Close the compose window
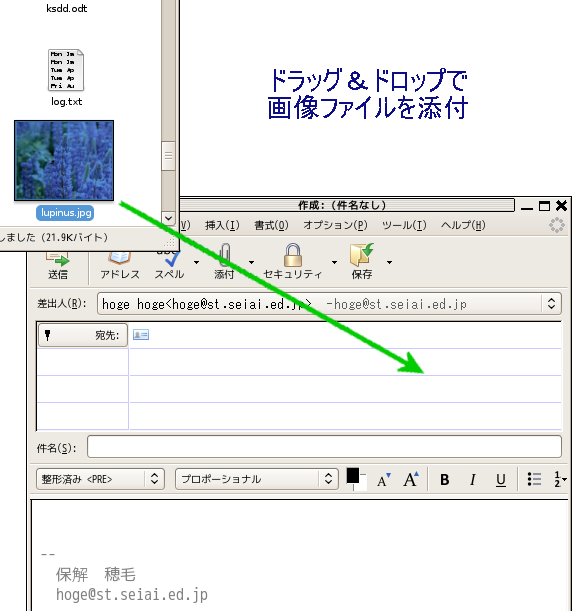572x611 pixels. point(561,206)
